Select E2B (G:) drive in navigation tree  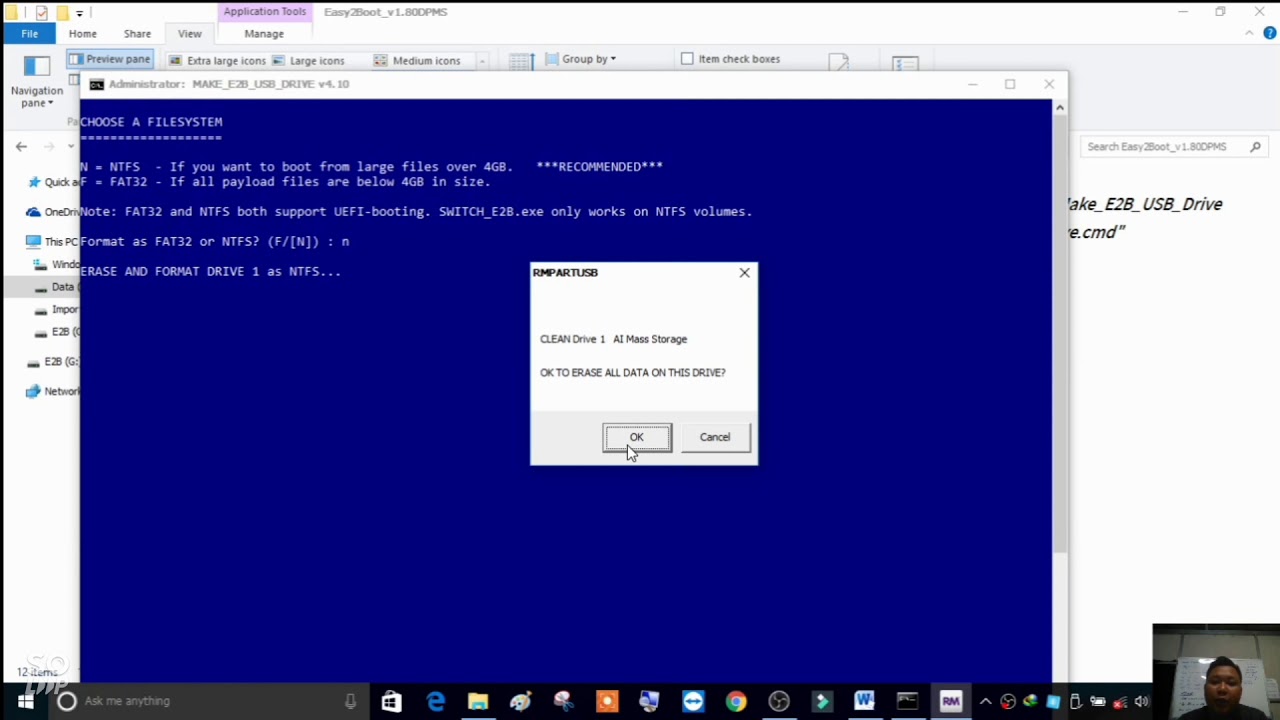(53, 362)
